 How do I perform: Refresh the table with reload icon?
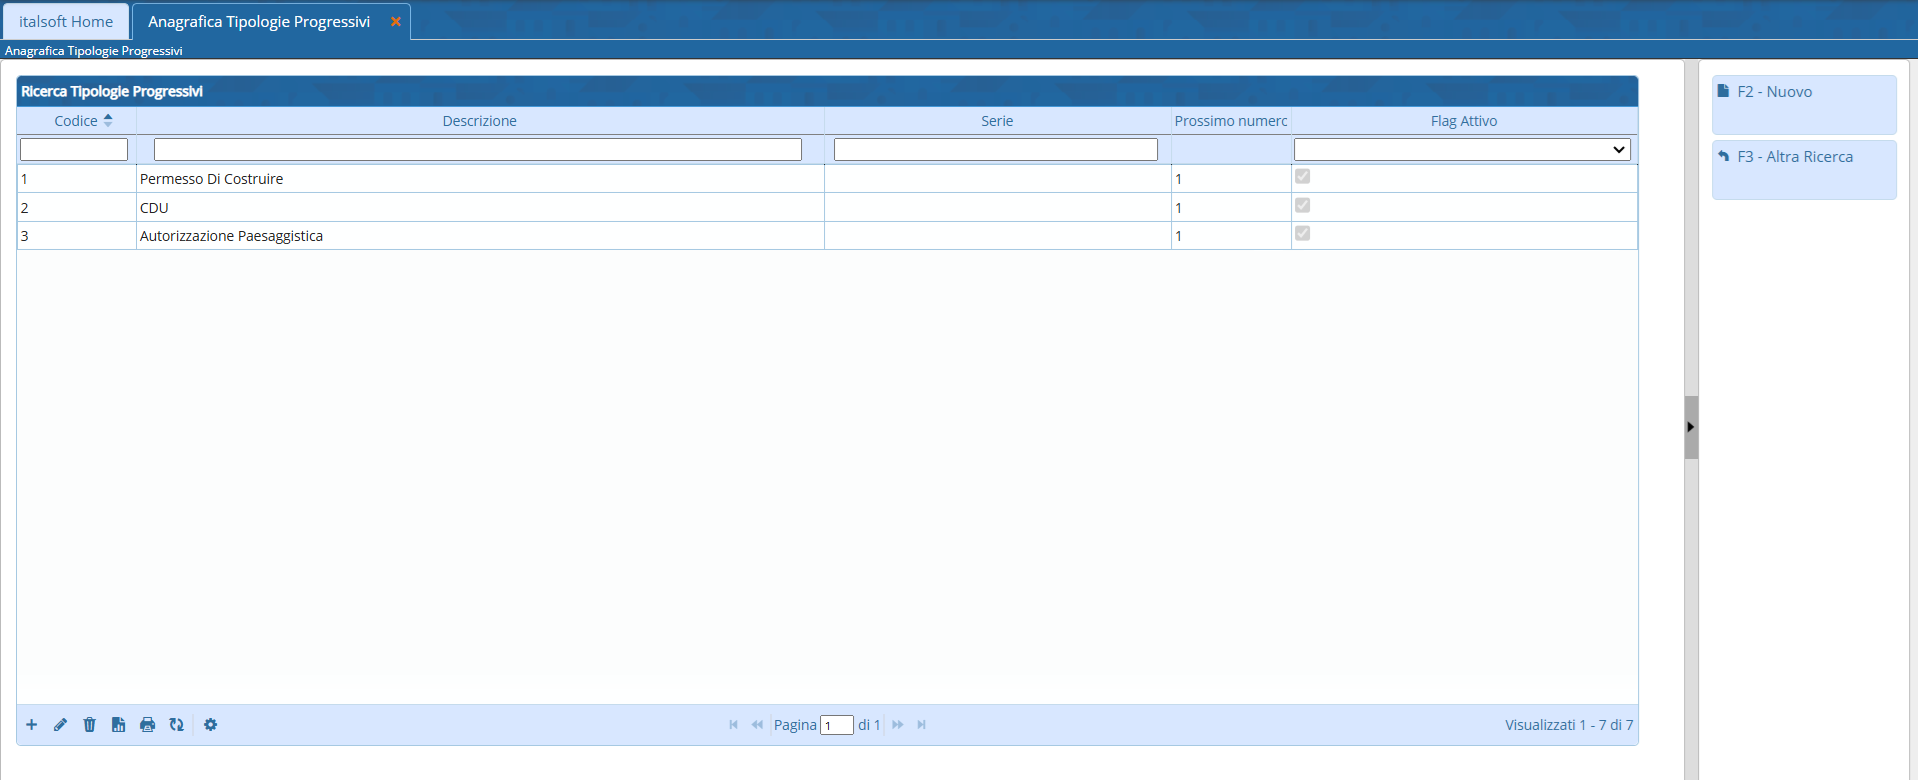[177, 725]
